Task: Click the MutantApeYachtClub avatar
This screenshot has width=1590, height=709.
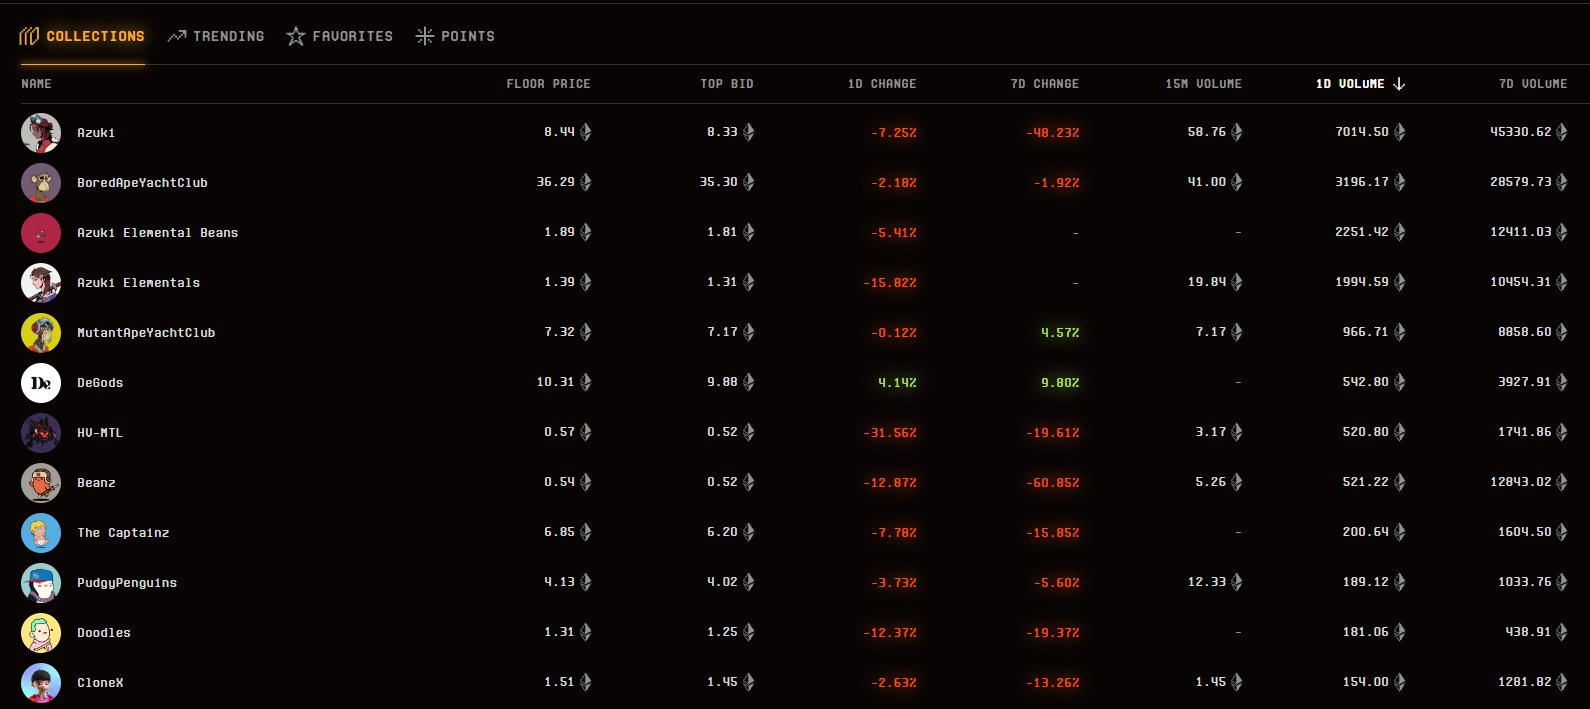Action: click(41, 333)
